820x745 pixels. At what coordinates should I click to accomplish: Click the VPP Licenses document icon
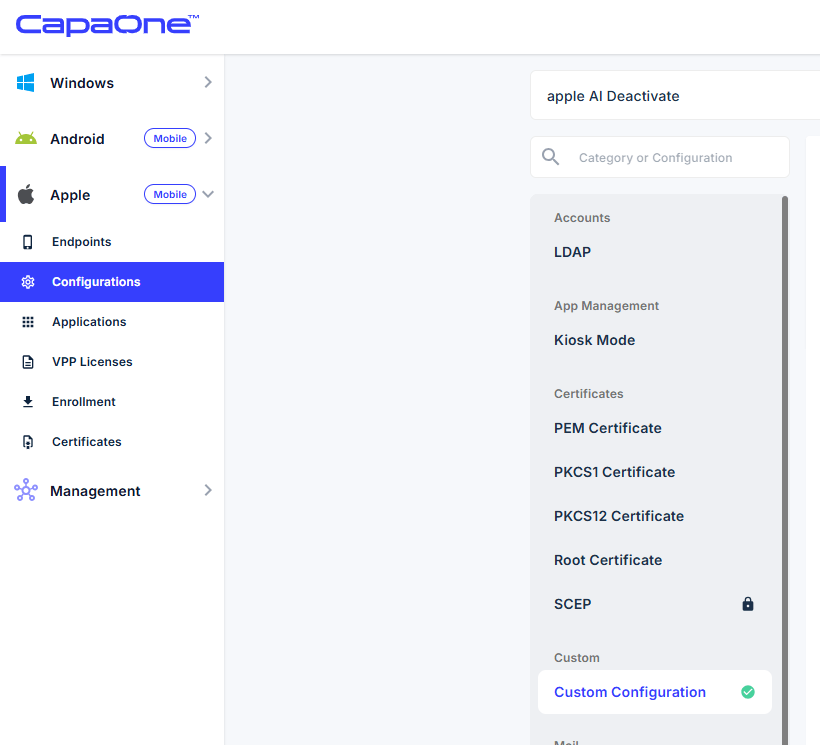point(28,362)
